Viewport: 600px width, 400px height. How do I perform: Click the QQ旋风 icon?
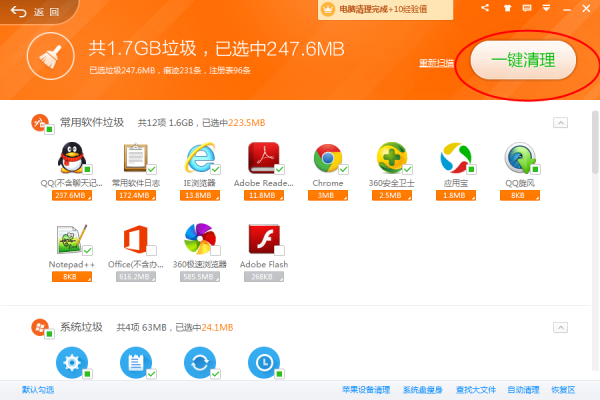tap(520, 157)
